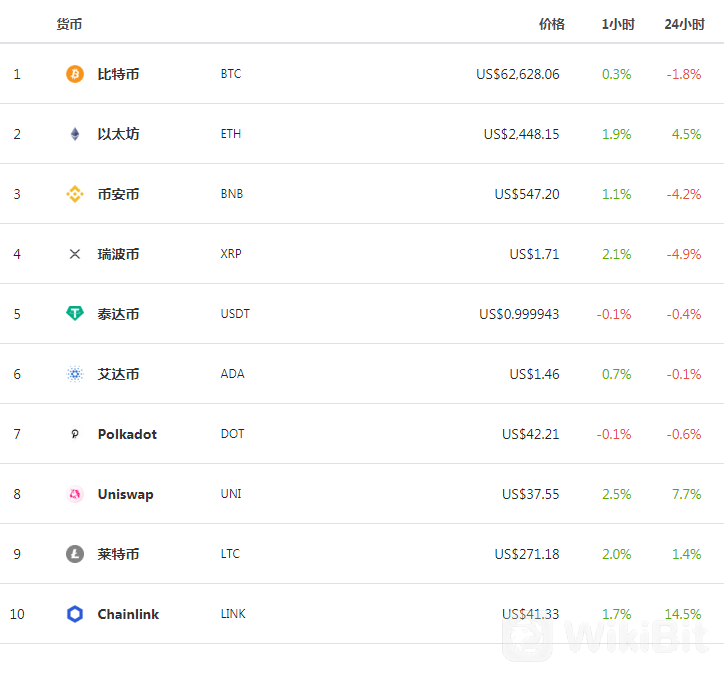This screenshot has width=724, height=681.
Task: Click Polkadot's 24-hour change -0.6%
Action: [x=684, y=434]
